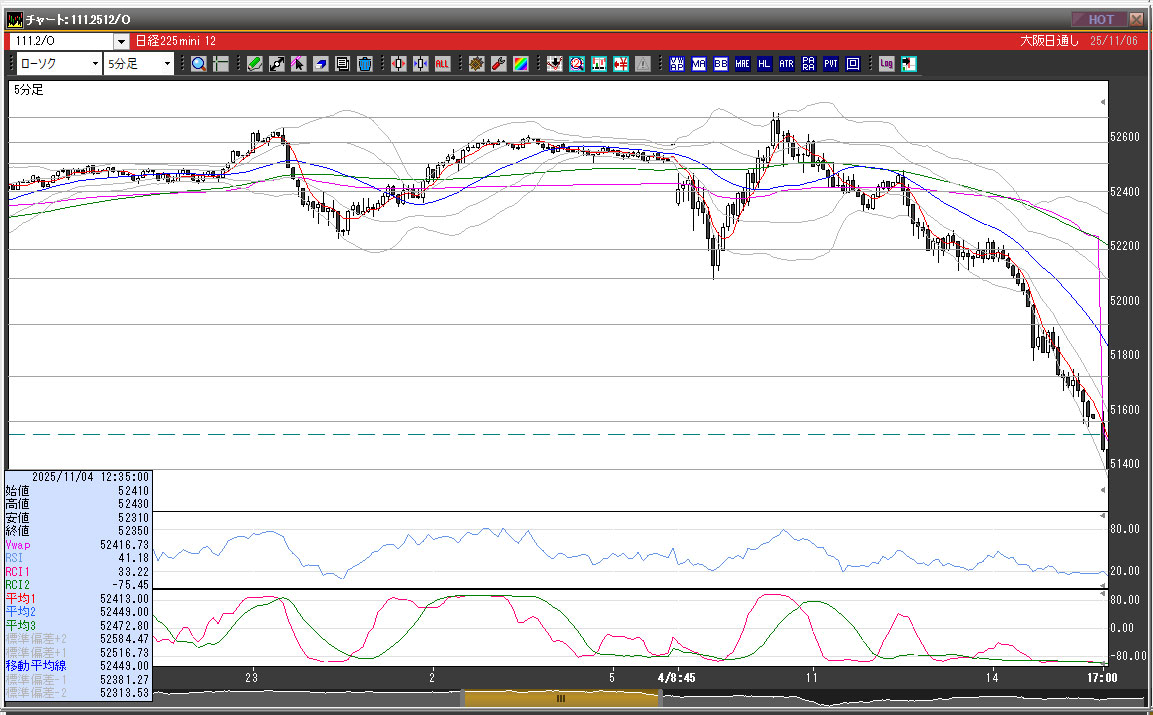The height and width of the screenshot is (715, 1153).
Task: Open the rainbow color settings icon
Action: point(520,64)
